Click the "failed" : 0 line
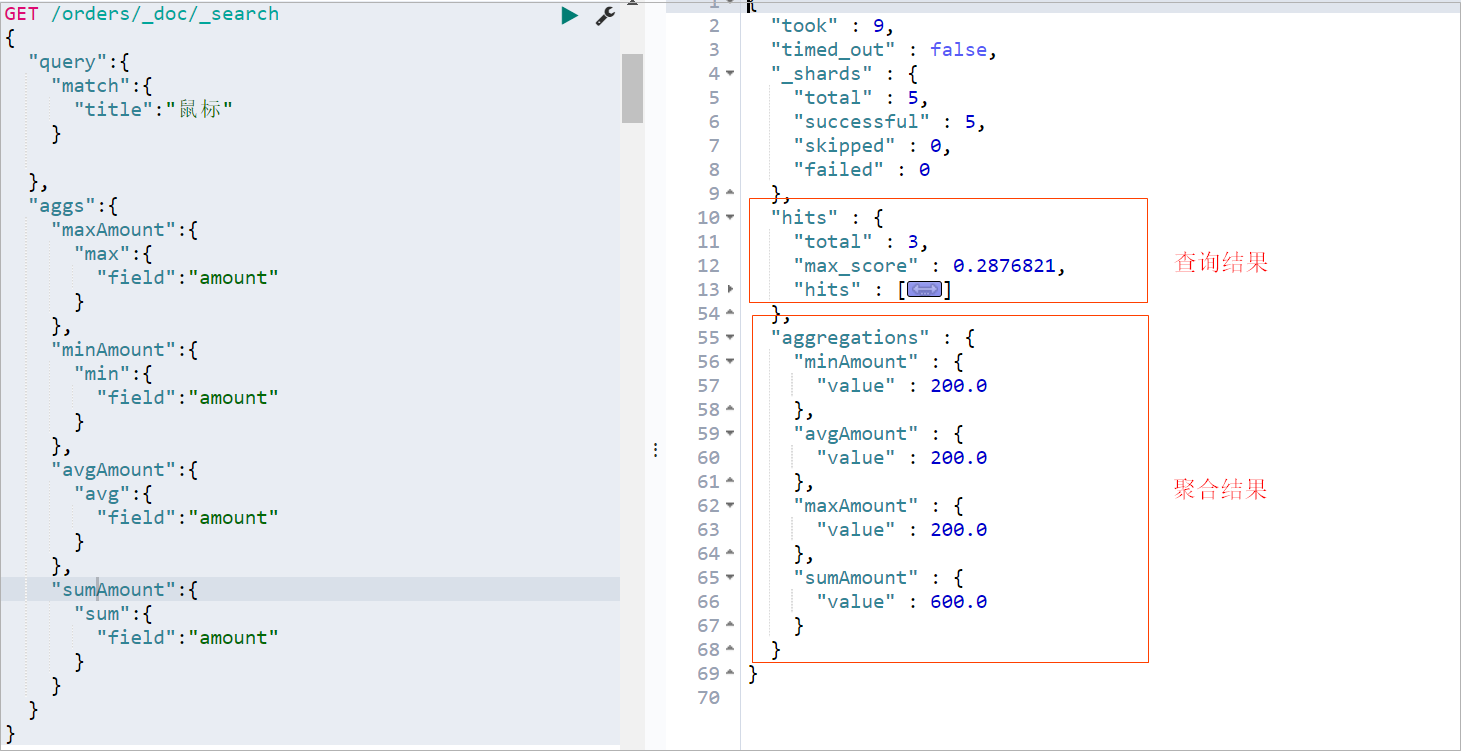The width and height of the screenshot is (1461, 751). click(861, 169)
